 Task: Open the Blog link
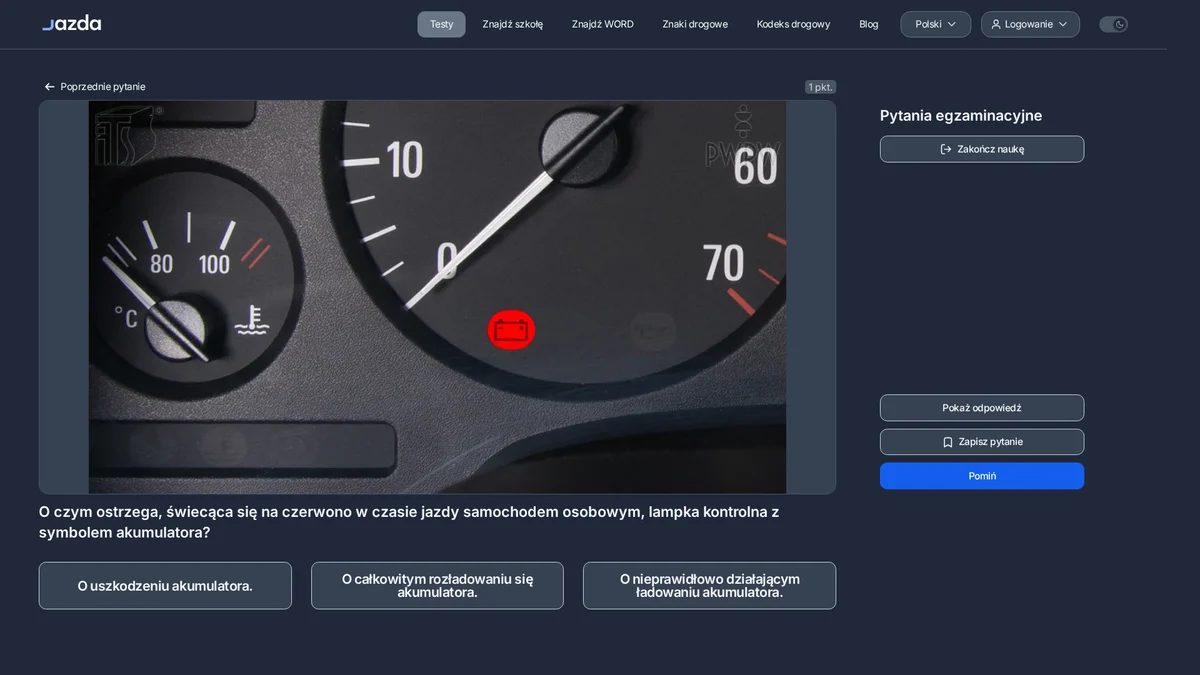[x=869, y=24]
